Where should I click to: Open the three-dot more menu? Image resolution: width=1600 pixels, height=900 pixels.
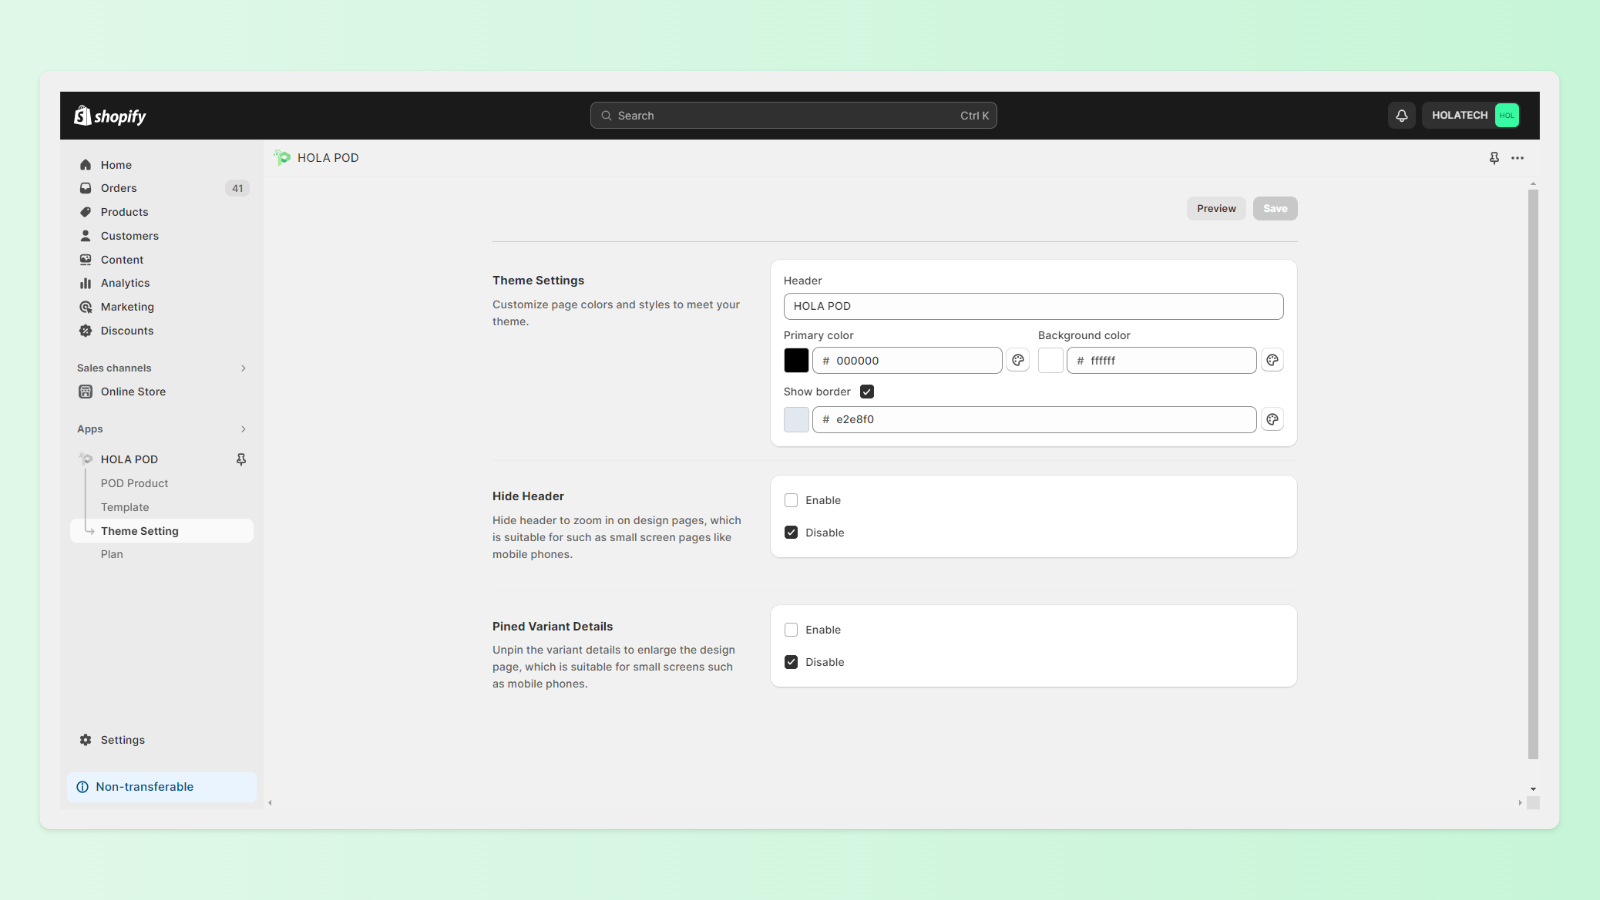pos(1517,158)
